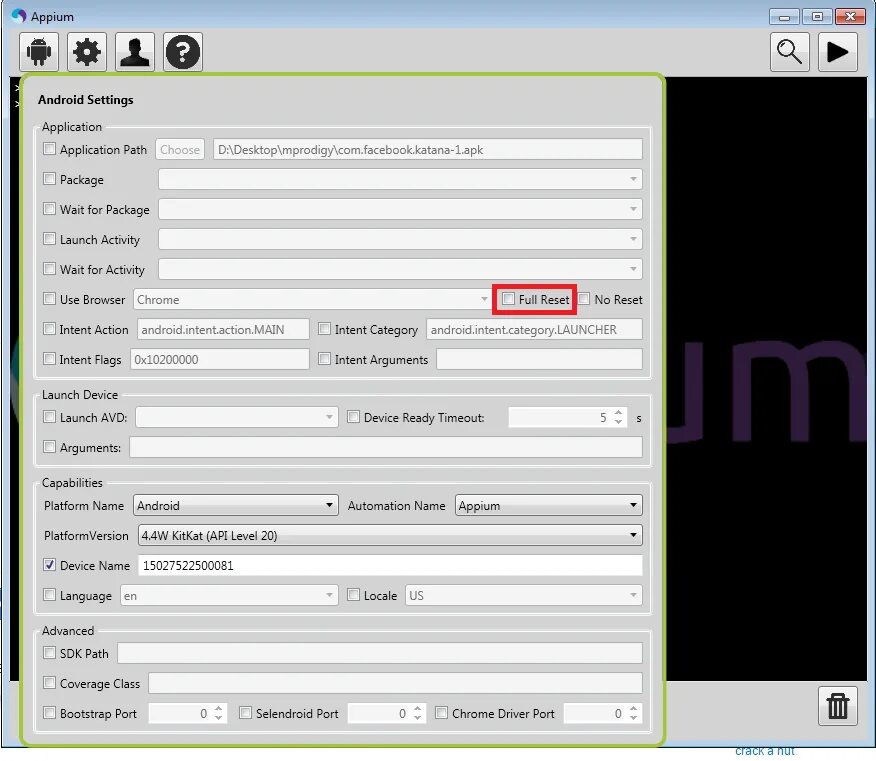Enable Device Ready Timeout checkbox

(354, 417)
